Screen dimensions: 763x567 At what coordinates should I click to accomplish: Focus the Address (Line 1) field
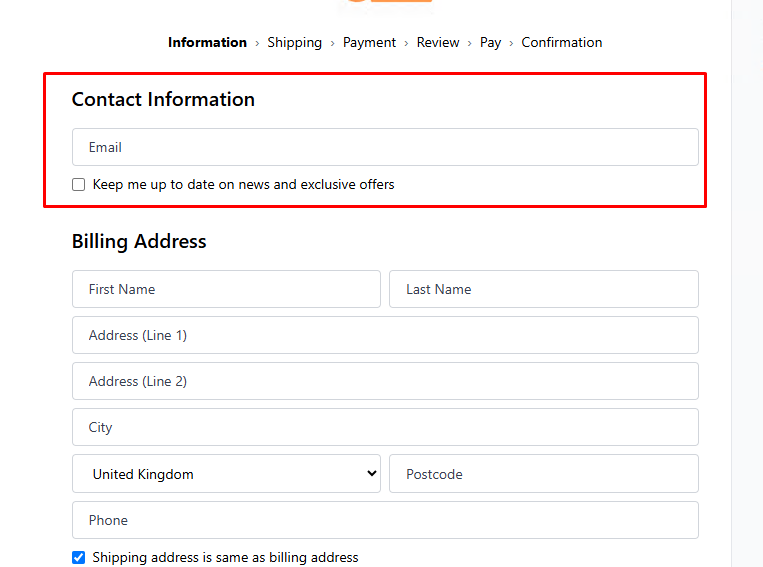point(385,335)
